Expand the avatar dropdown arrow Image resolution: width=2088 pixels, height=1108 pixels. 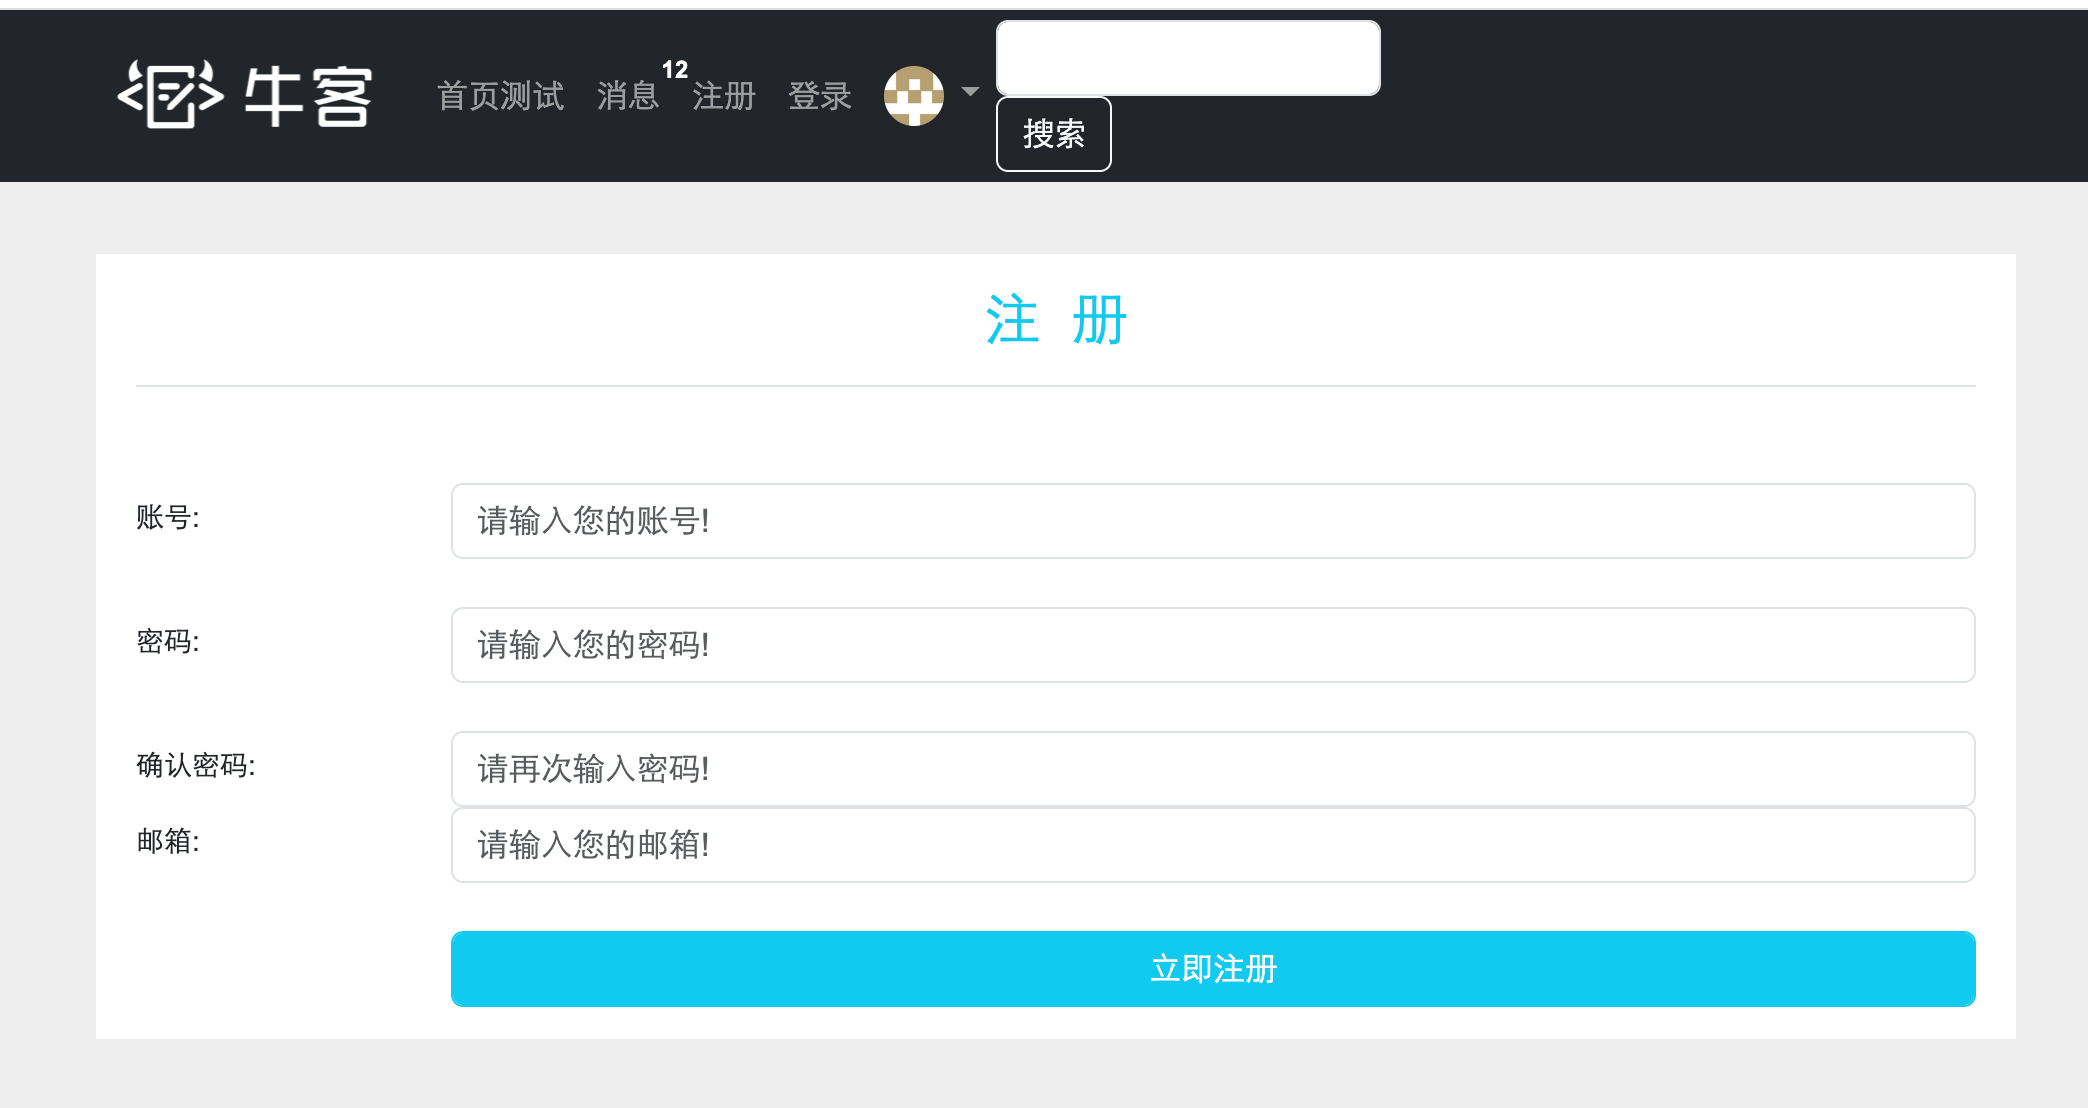(969, 92)
